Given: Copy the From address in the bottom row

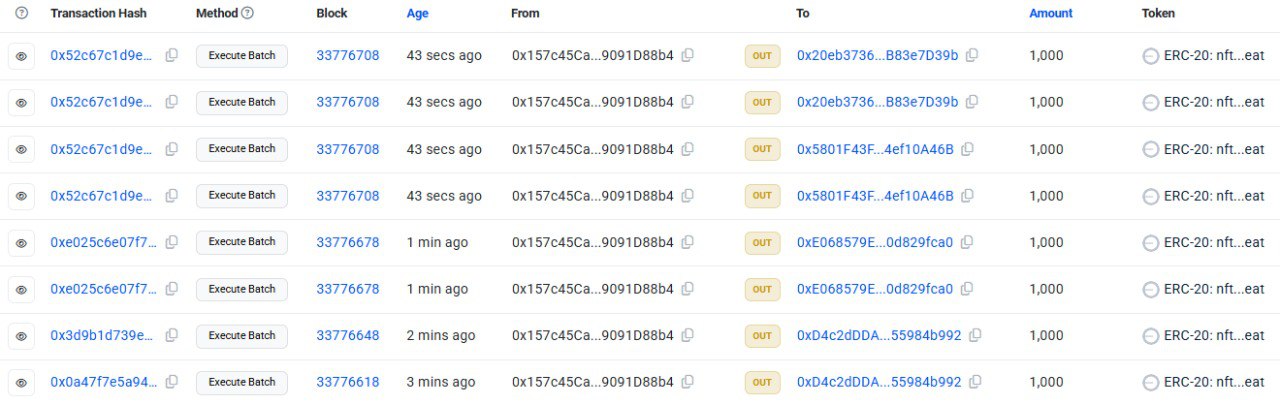Looking at the screenshot, I should coord(687,382).
